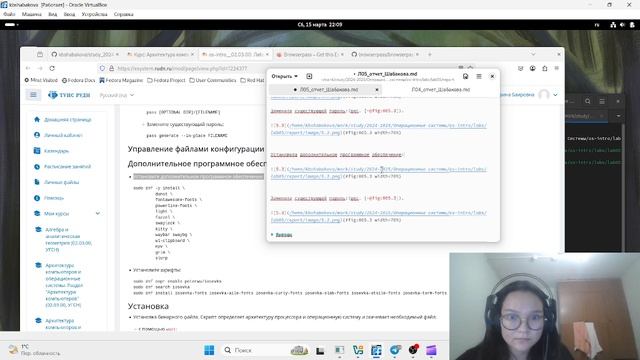
Task: Click the Windows Start button
Action: [209, 350]
